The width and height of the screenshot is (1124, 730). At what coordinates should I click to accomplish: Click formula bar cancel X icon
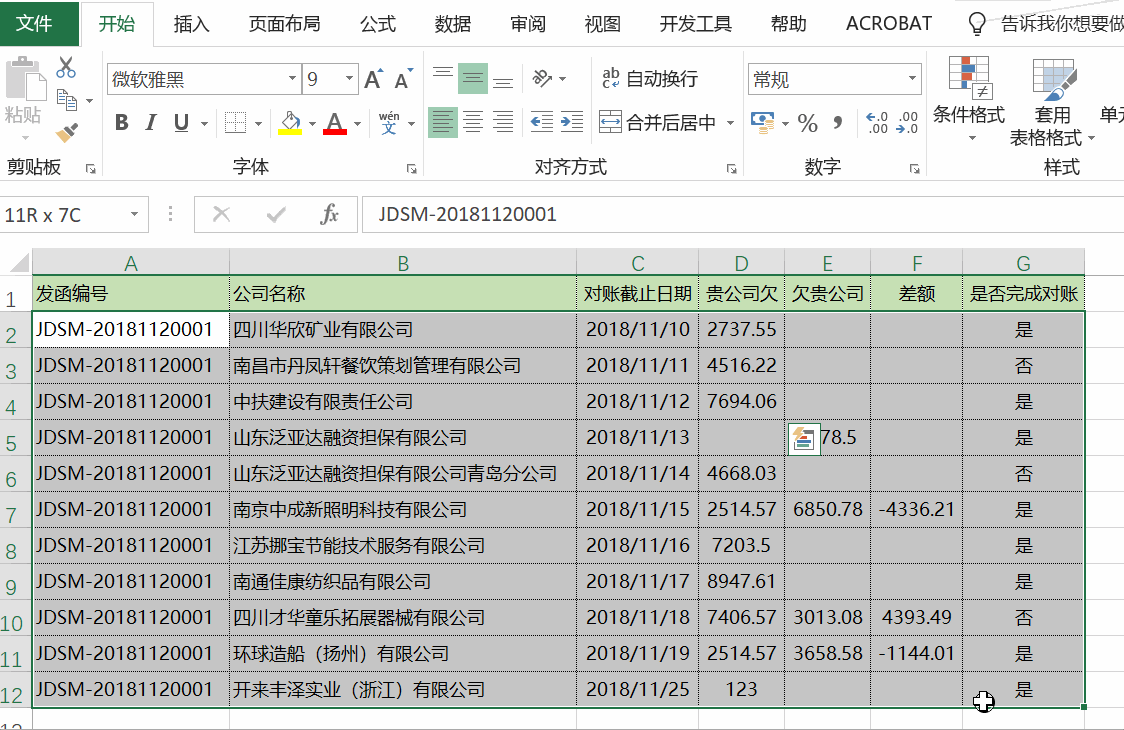coord(222,214)
